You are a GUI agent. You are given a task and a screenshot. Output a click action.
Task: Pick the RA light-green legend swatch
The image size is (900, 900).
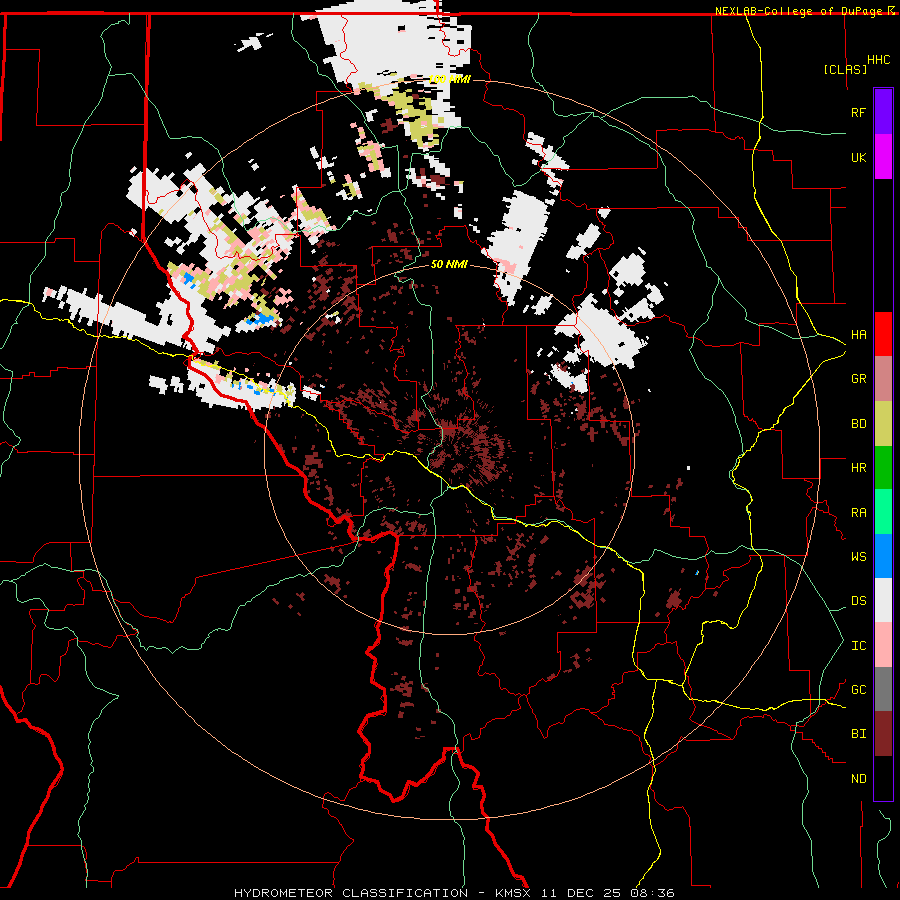[x=883, y=512]
